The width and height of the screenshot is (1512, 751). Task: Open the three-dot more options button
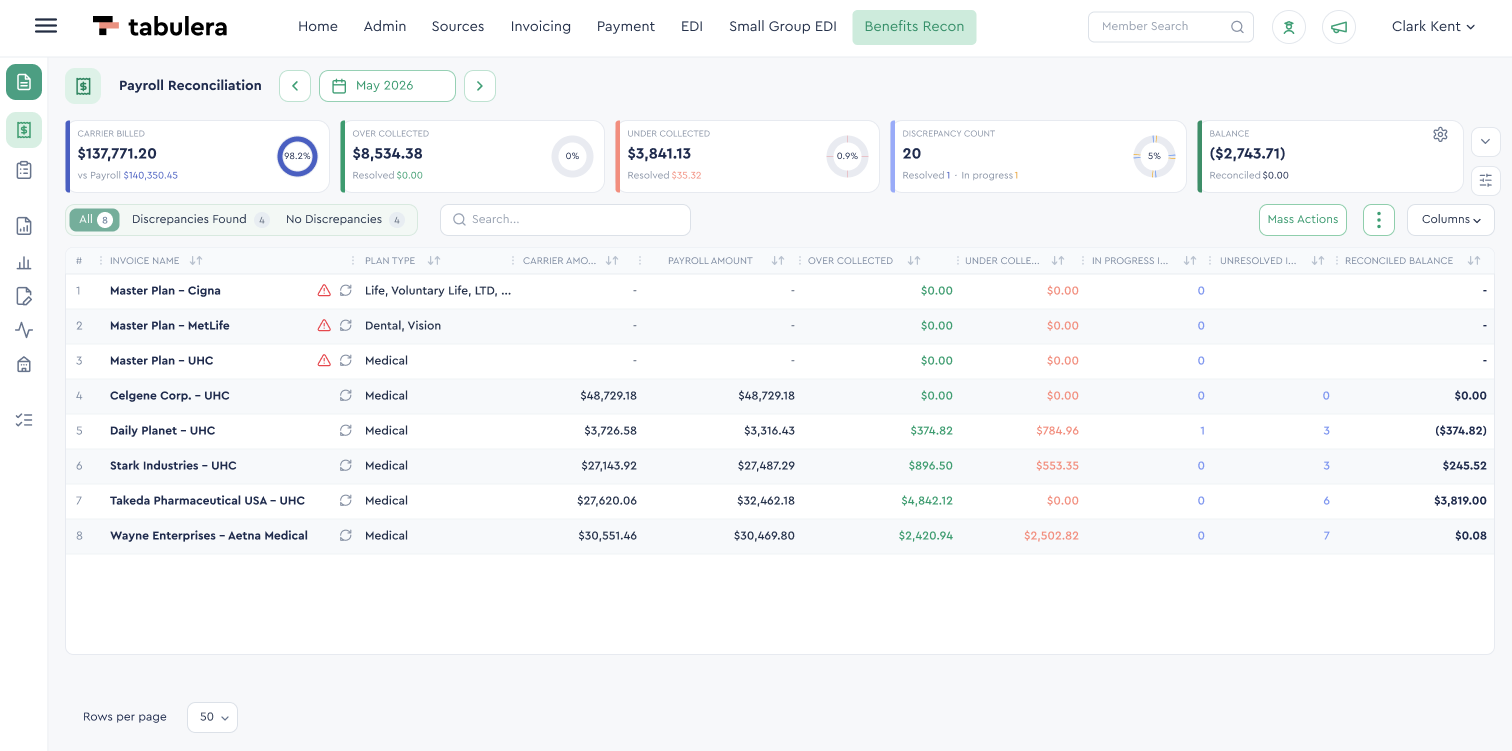coord(1379,220)
